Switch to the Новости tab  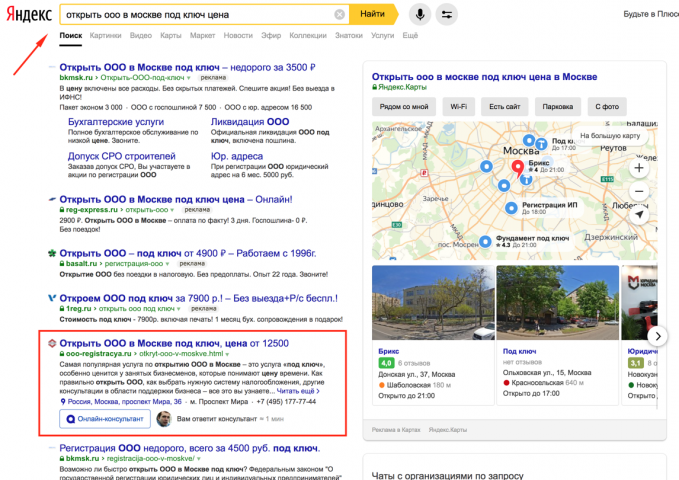pyautogui.click(x=238, y=36)
